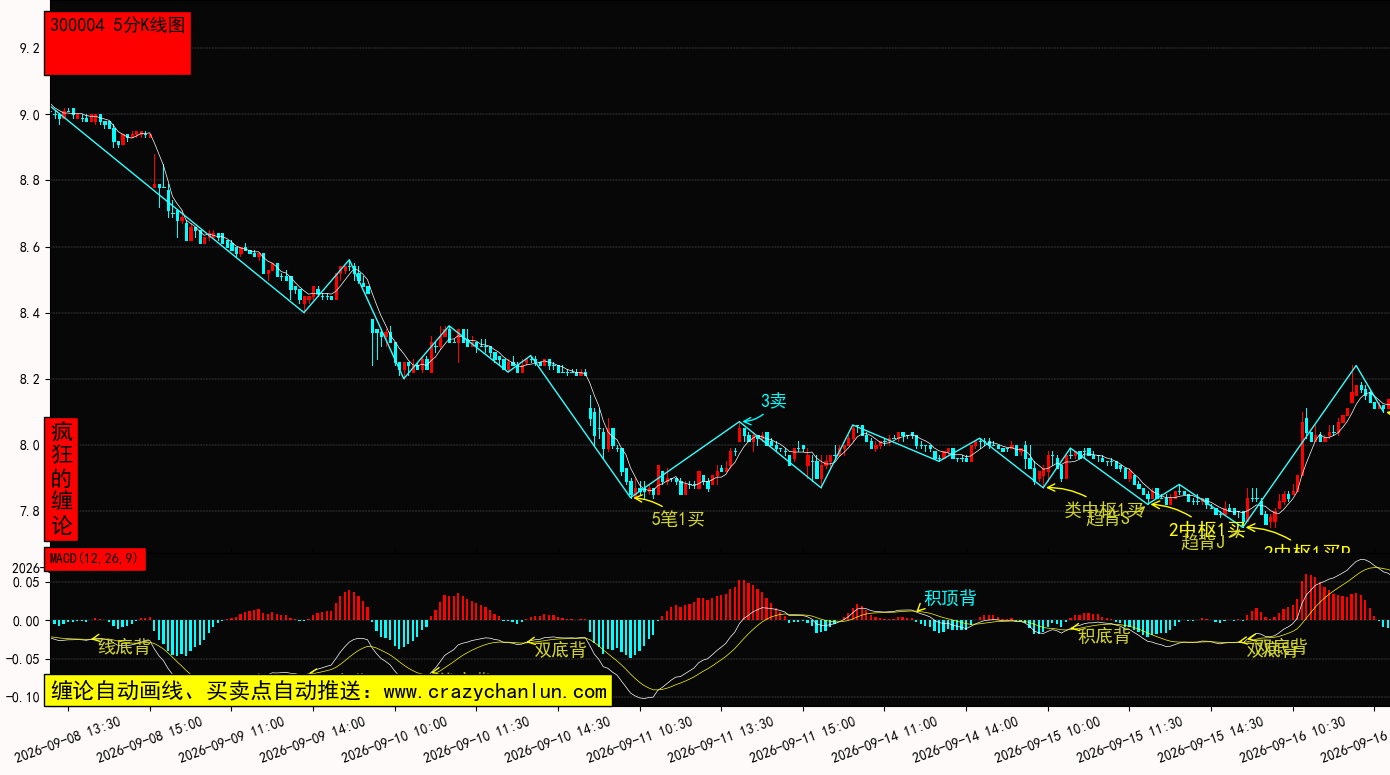
Task: Click the 类中枢1买 annotation label
Action: tap(1104, 509)
